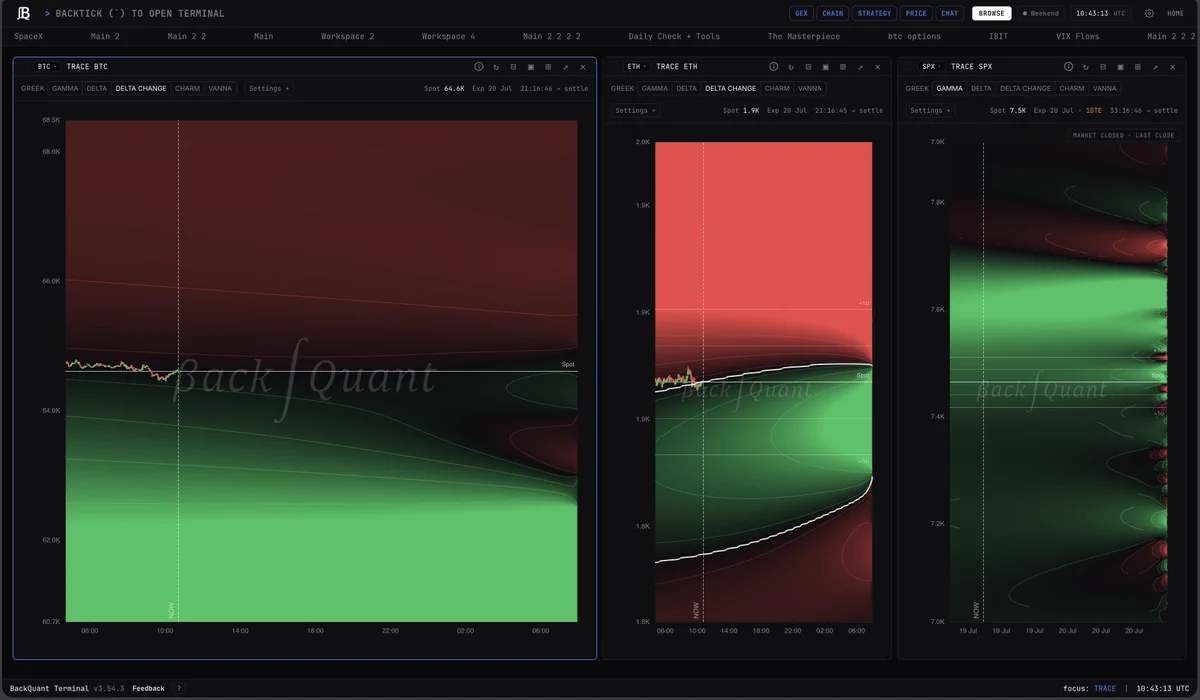Click the filled square icon in ETH panel
Viewport: 1200px width, 700px height.
click(825, 67)
